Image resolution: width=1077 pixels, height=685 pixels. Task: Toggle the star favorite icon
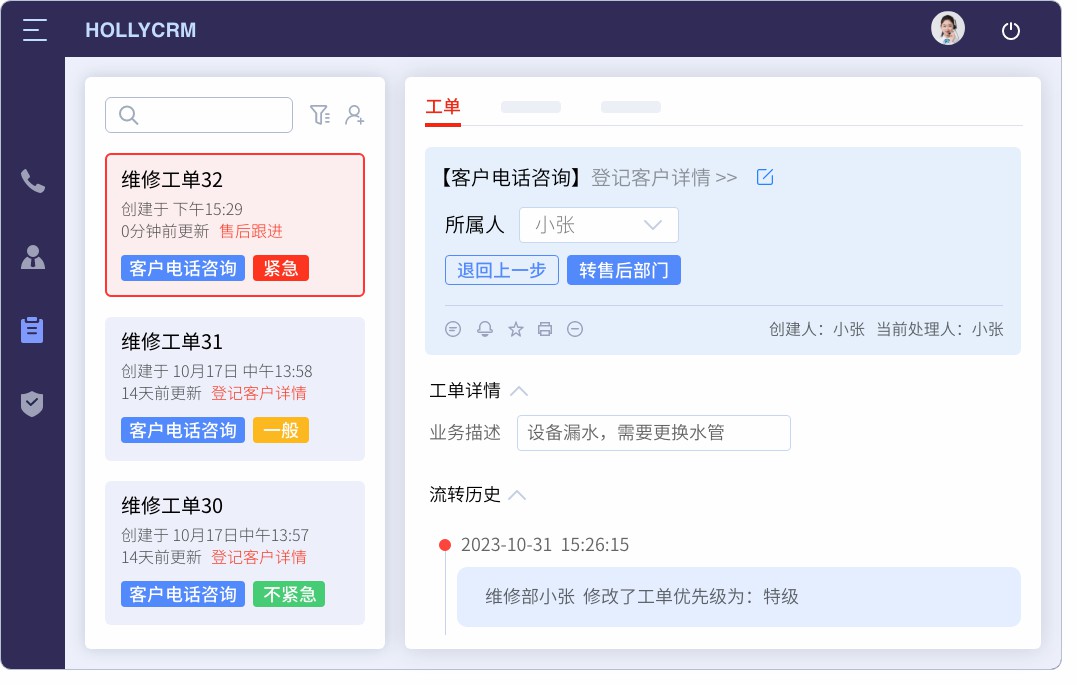pos(516,329)
